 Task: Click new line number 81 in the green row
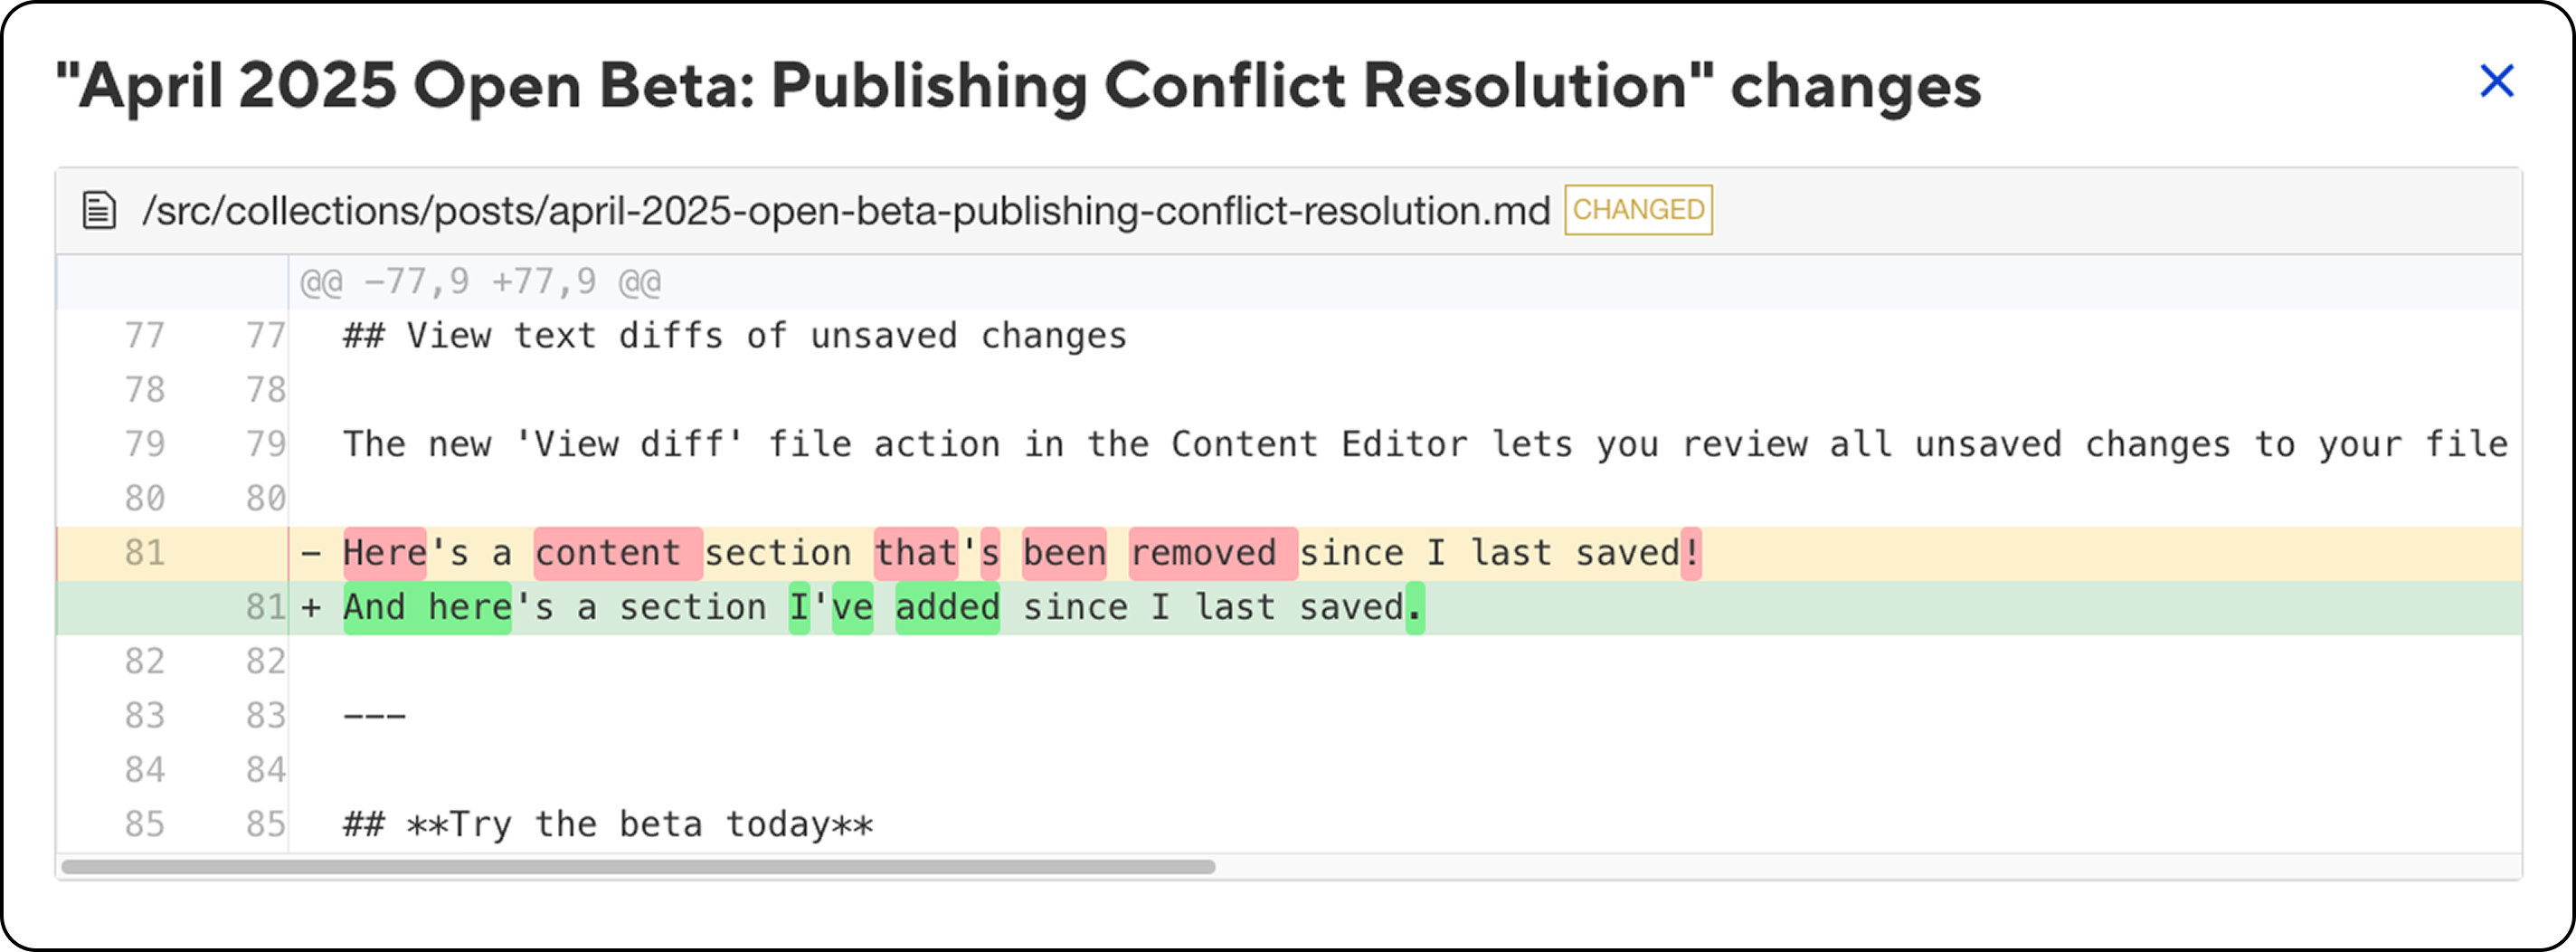[266, 607]
